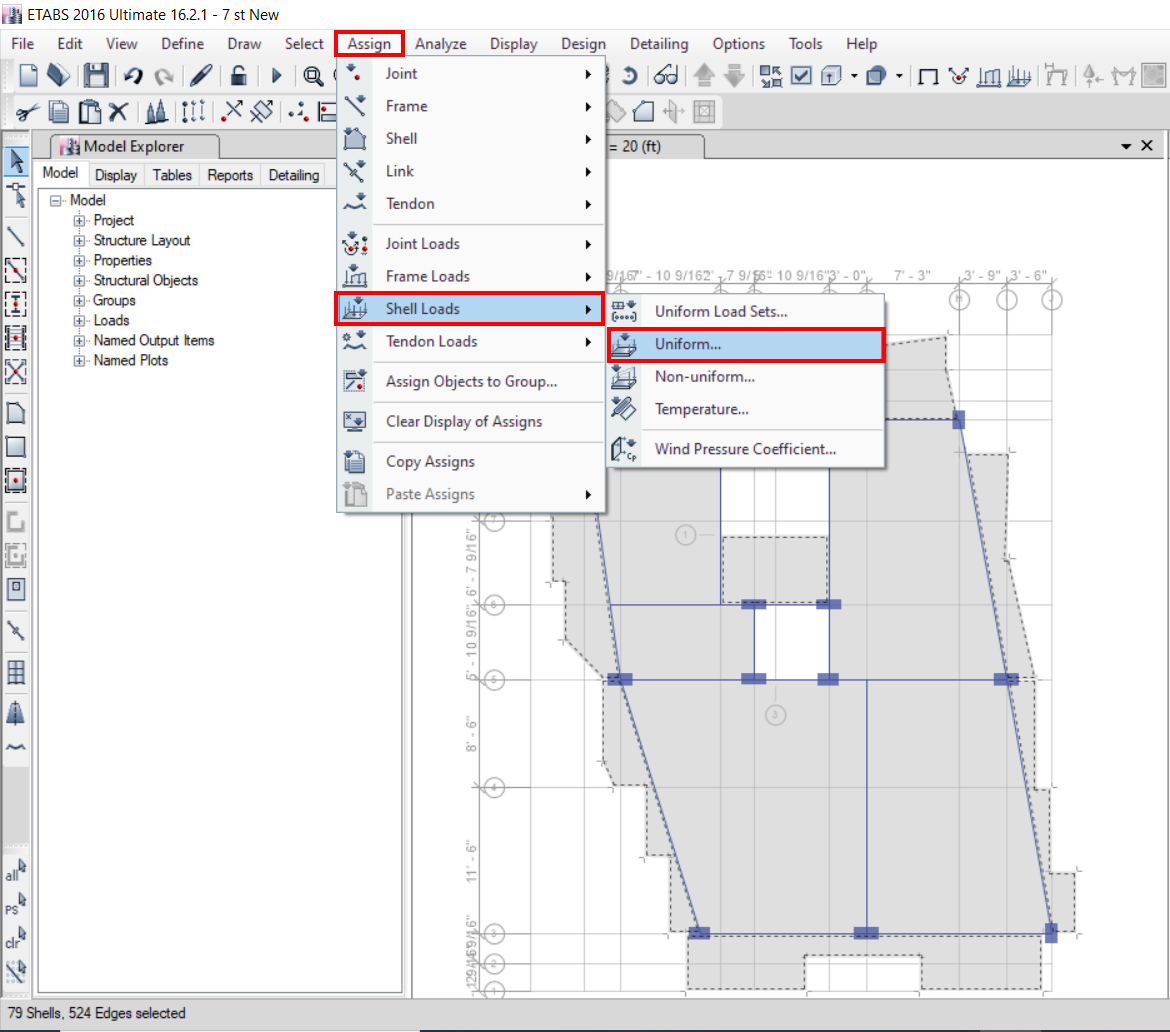This screenshot has width=1170, height=1032.
Task: Click the glasses icon in the top toolbar
Action: 667,76
